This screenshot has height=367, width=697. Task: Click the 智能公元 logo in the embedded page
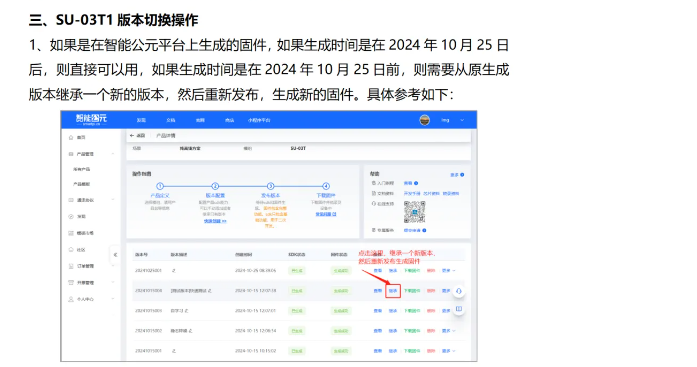click(91, 119)
